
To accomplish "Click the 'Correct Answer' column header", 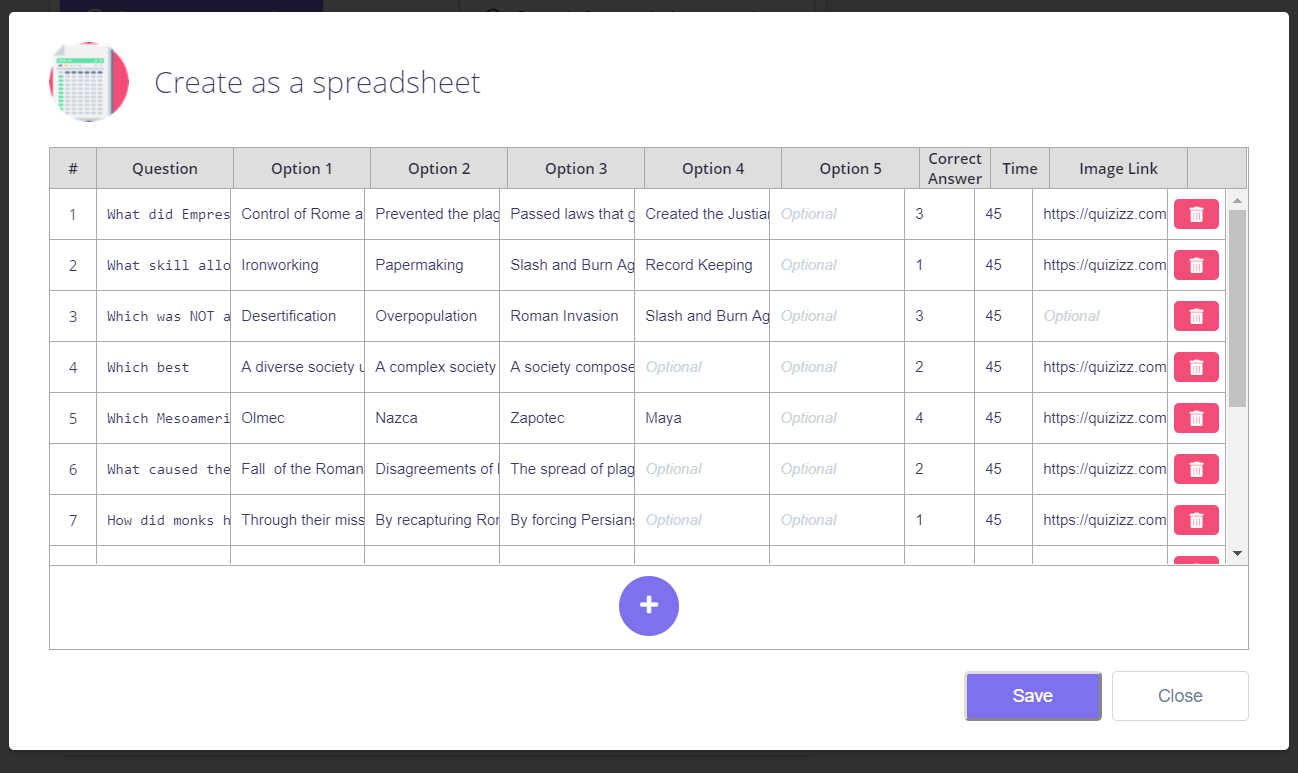I will pyautogui.click(x=955, y=168).
